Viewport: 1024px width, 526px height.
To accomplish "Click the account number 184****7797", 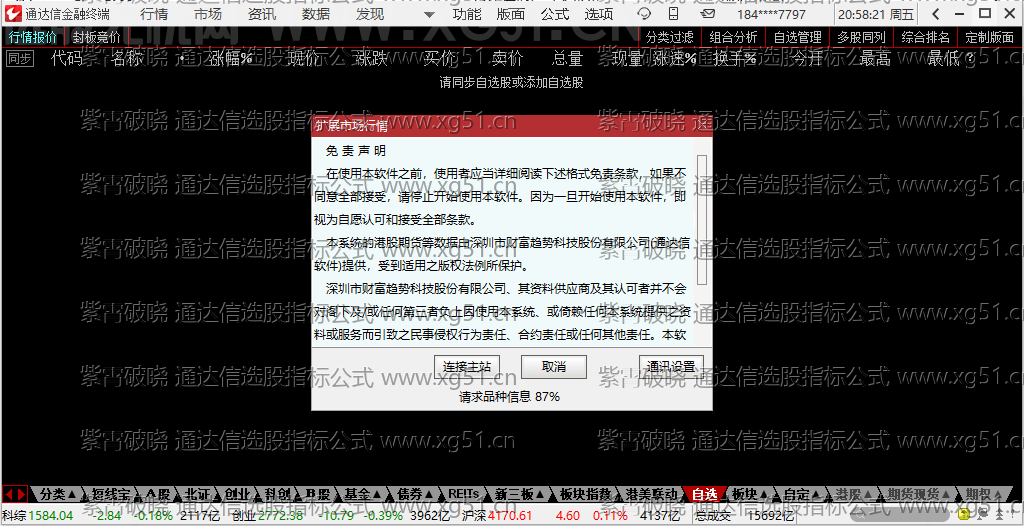I will click(x=771, y=14).
